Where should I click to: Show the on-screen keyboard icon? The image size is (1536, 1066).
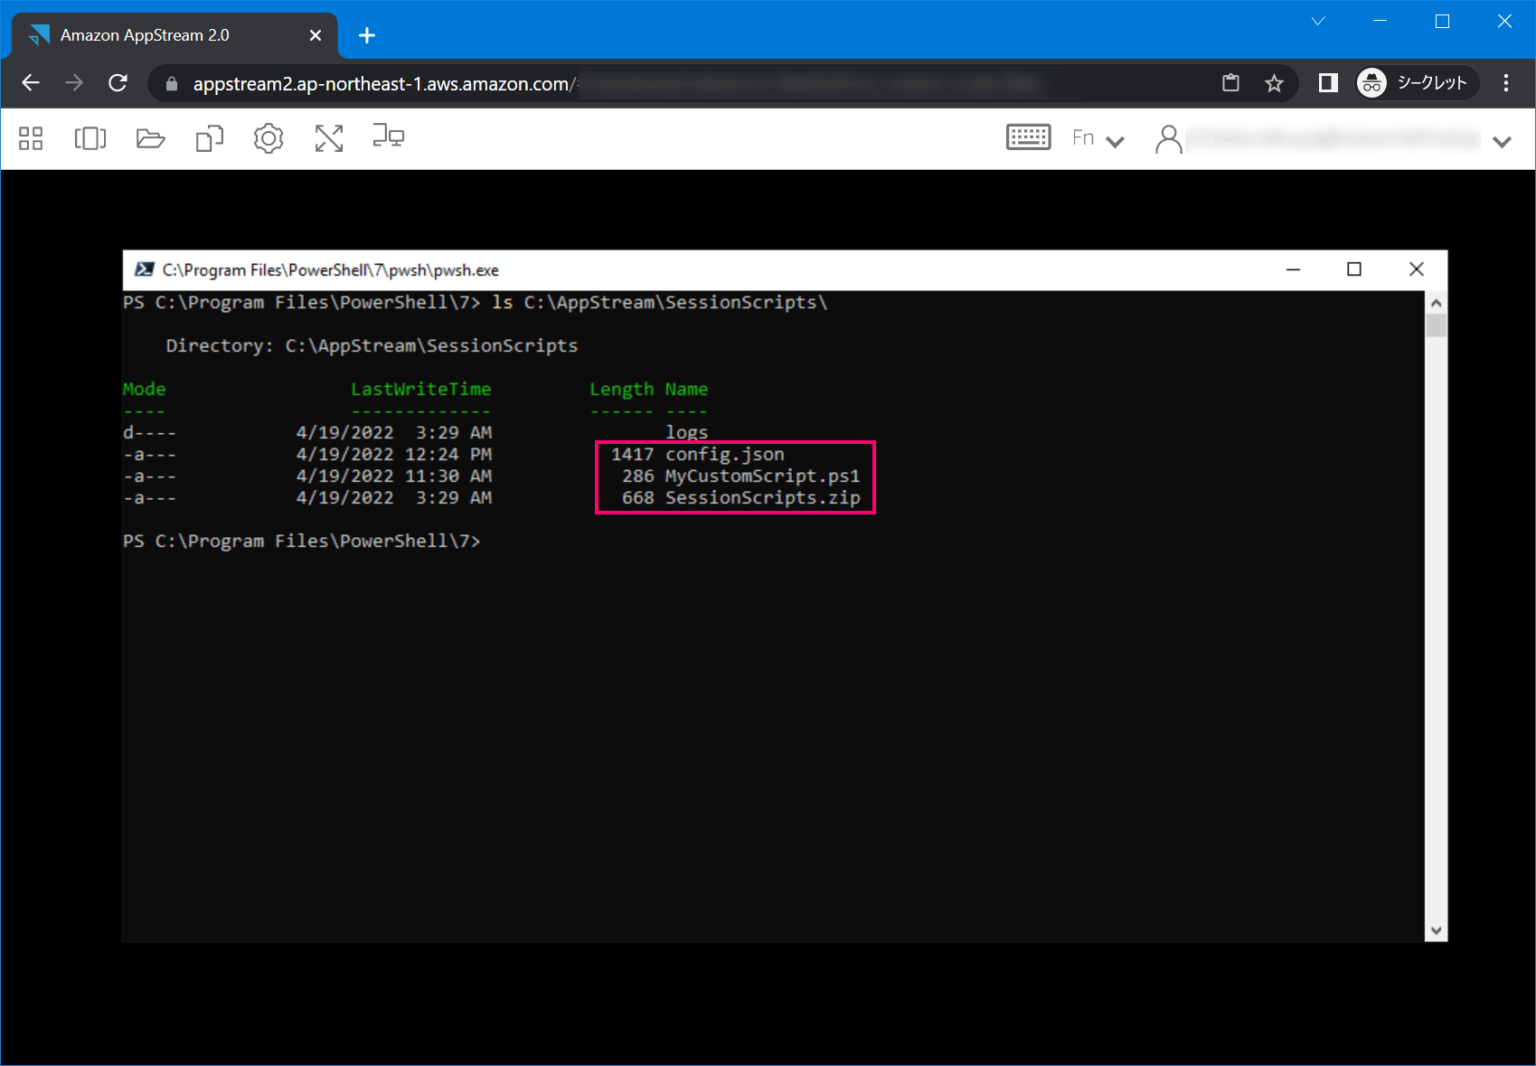coord(1028,137)
